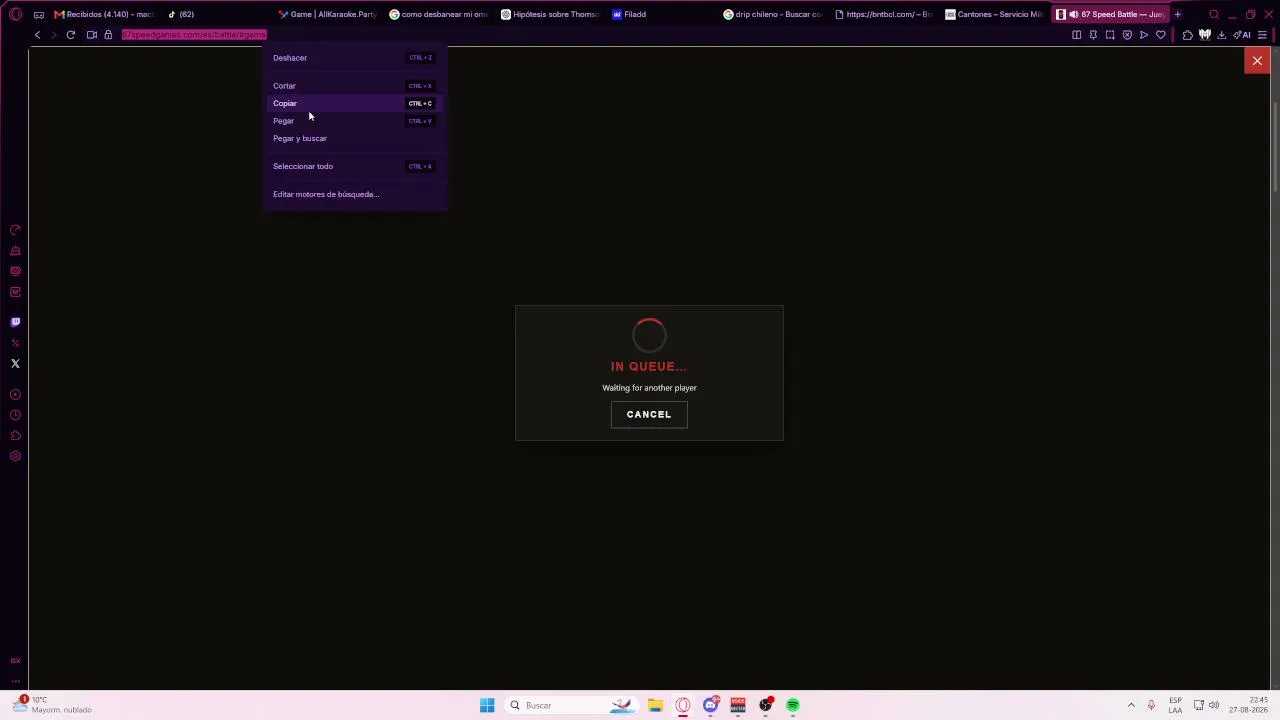Viewport: 1280px width, 720px height.
Task: Choose Editar motores de búsqueda entry
Action: 354,194
